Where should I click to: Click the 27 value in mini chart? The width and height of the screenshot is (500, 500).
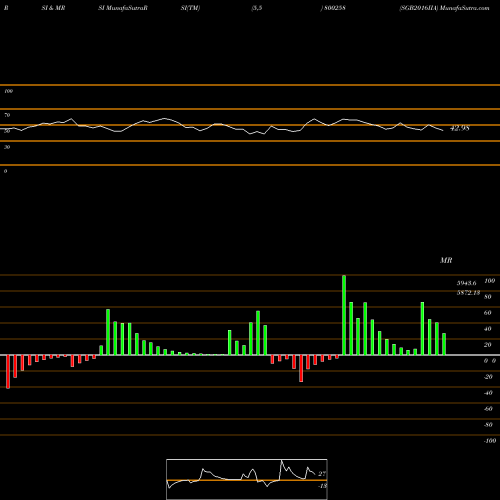(x=322, y=474)
